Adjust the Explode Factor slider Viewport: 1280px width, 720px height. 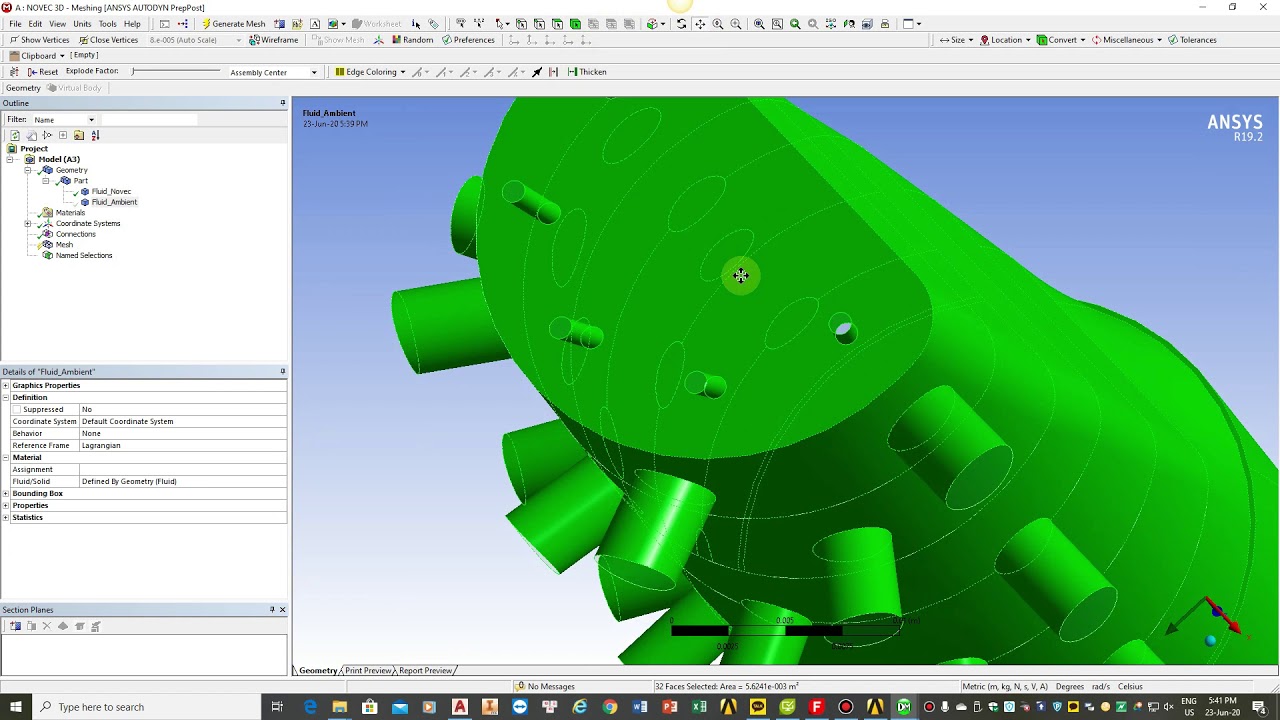coord(176,71)
